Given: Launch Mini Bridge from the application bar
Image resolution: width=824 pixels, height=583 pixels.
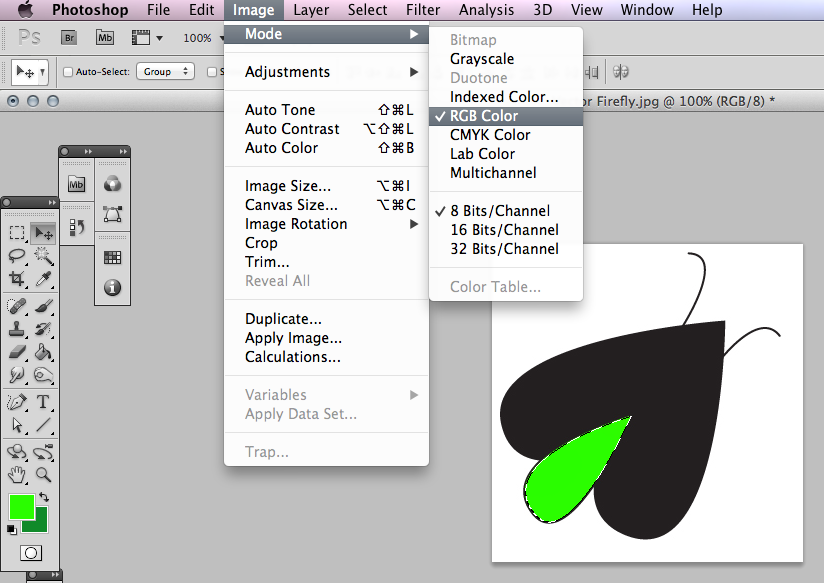Looking at the screenshot, I should coord(105,37).
